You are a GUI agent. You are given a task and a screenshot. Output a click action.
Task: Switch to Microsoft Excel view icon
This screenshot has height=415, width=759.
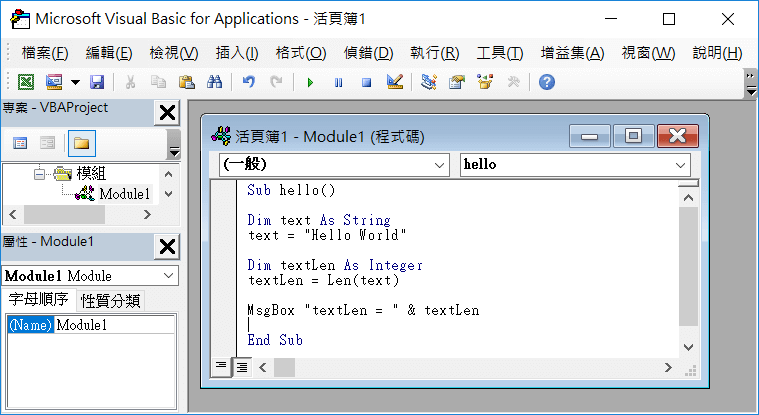(26, 82)
